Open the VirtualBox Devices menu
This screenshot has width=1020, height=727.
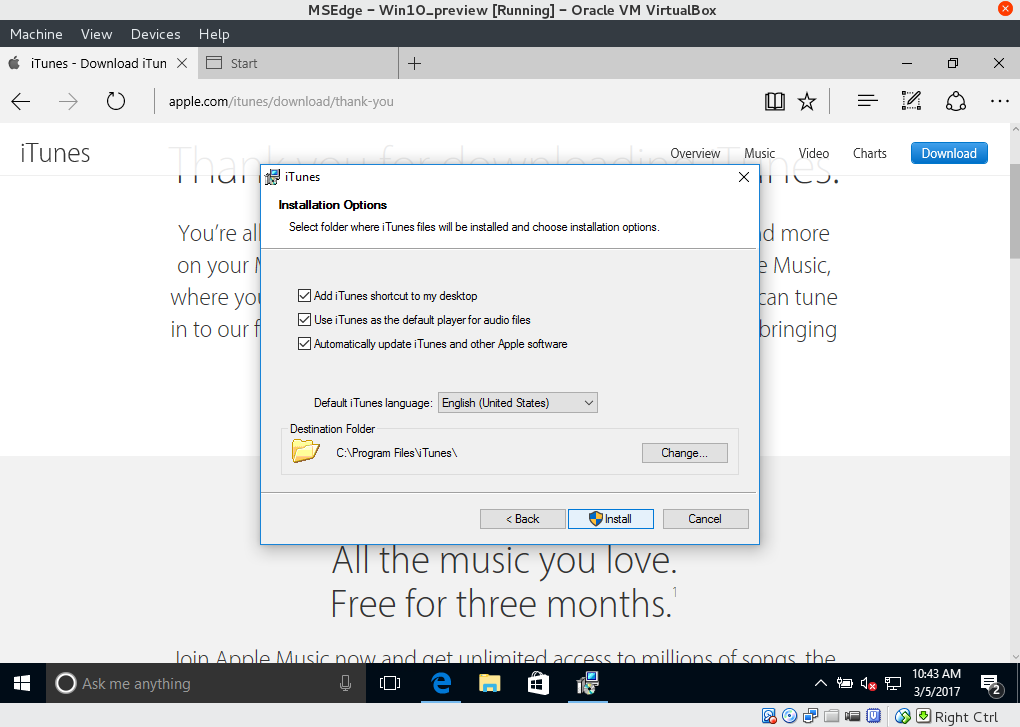(x=155, y=34)
